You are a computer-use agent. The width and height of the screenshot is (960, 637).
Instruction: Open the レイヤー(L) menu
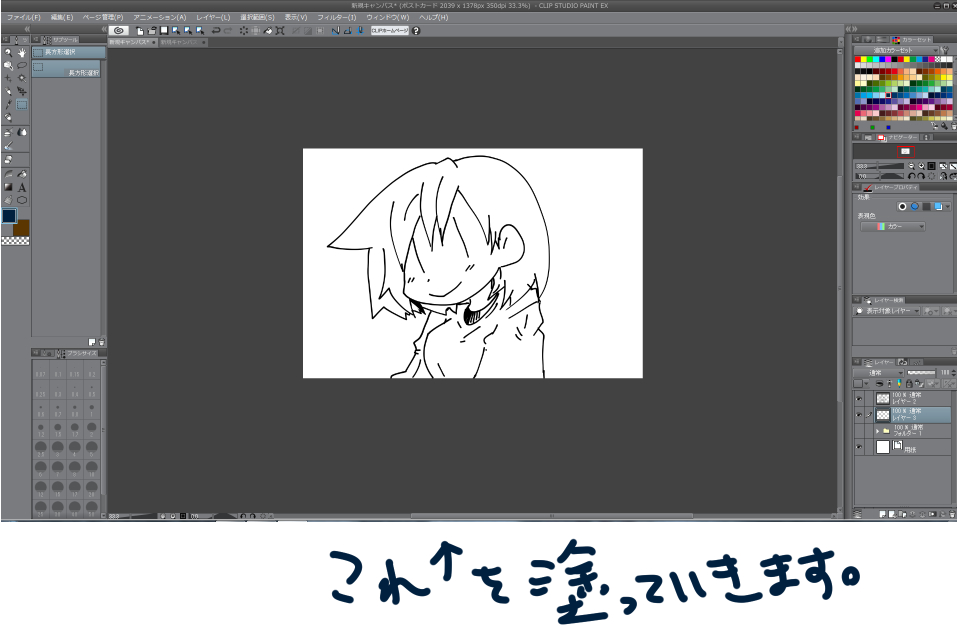pyautogui.click(x=213, y=17)
